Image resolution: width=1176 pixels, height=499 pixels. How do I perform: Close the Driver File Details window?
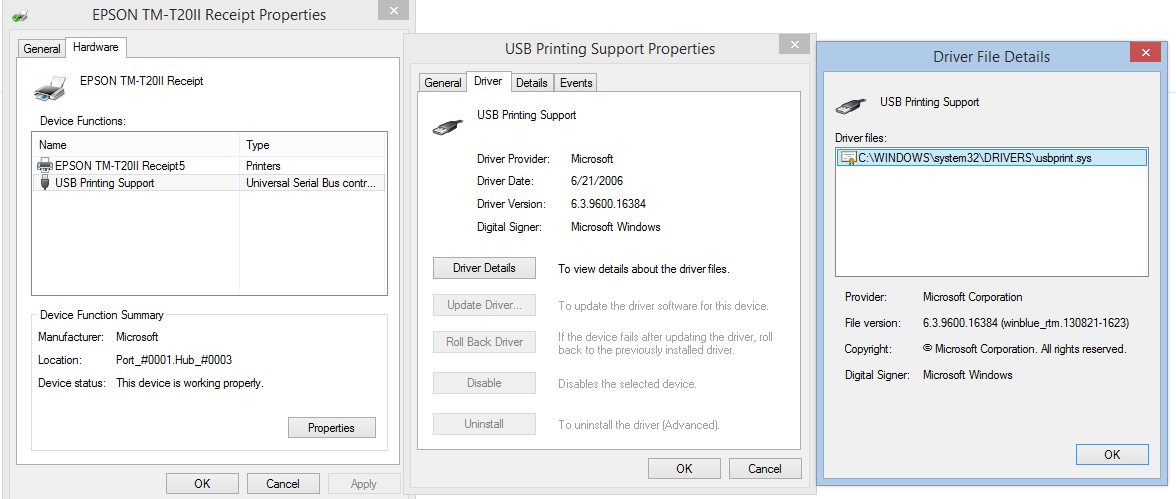[1145, 52]
